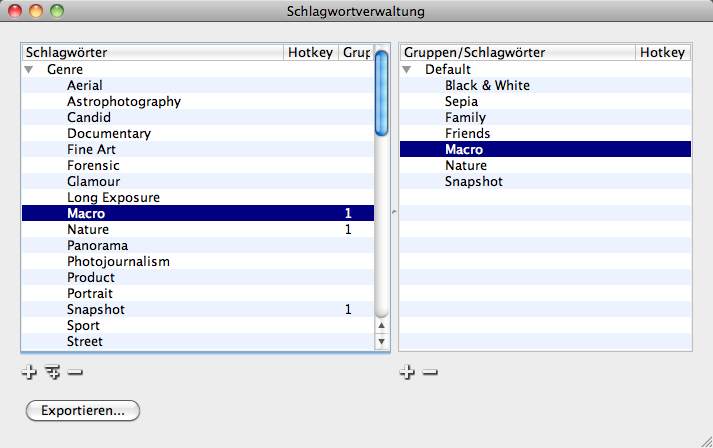Click the Gruppen/Schlagwörter column header
The image size is (713, 448).
tap(516, 52)
